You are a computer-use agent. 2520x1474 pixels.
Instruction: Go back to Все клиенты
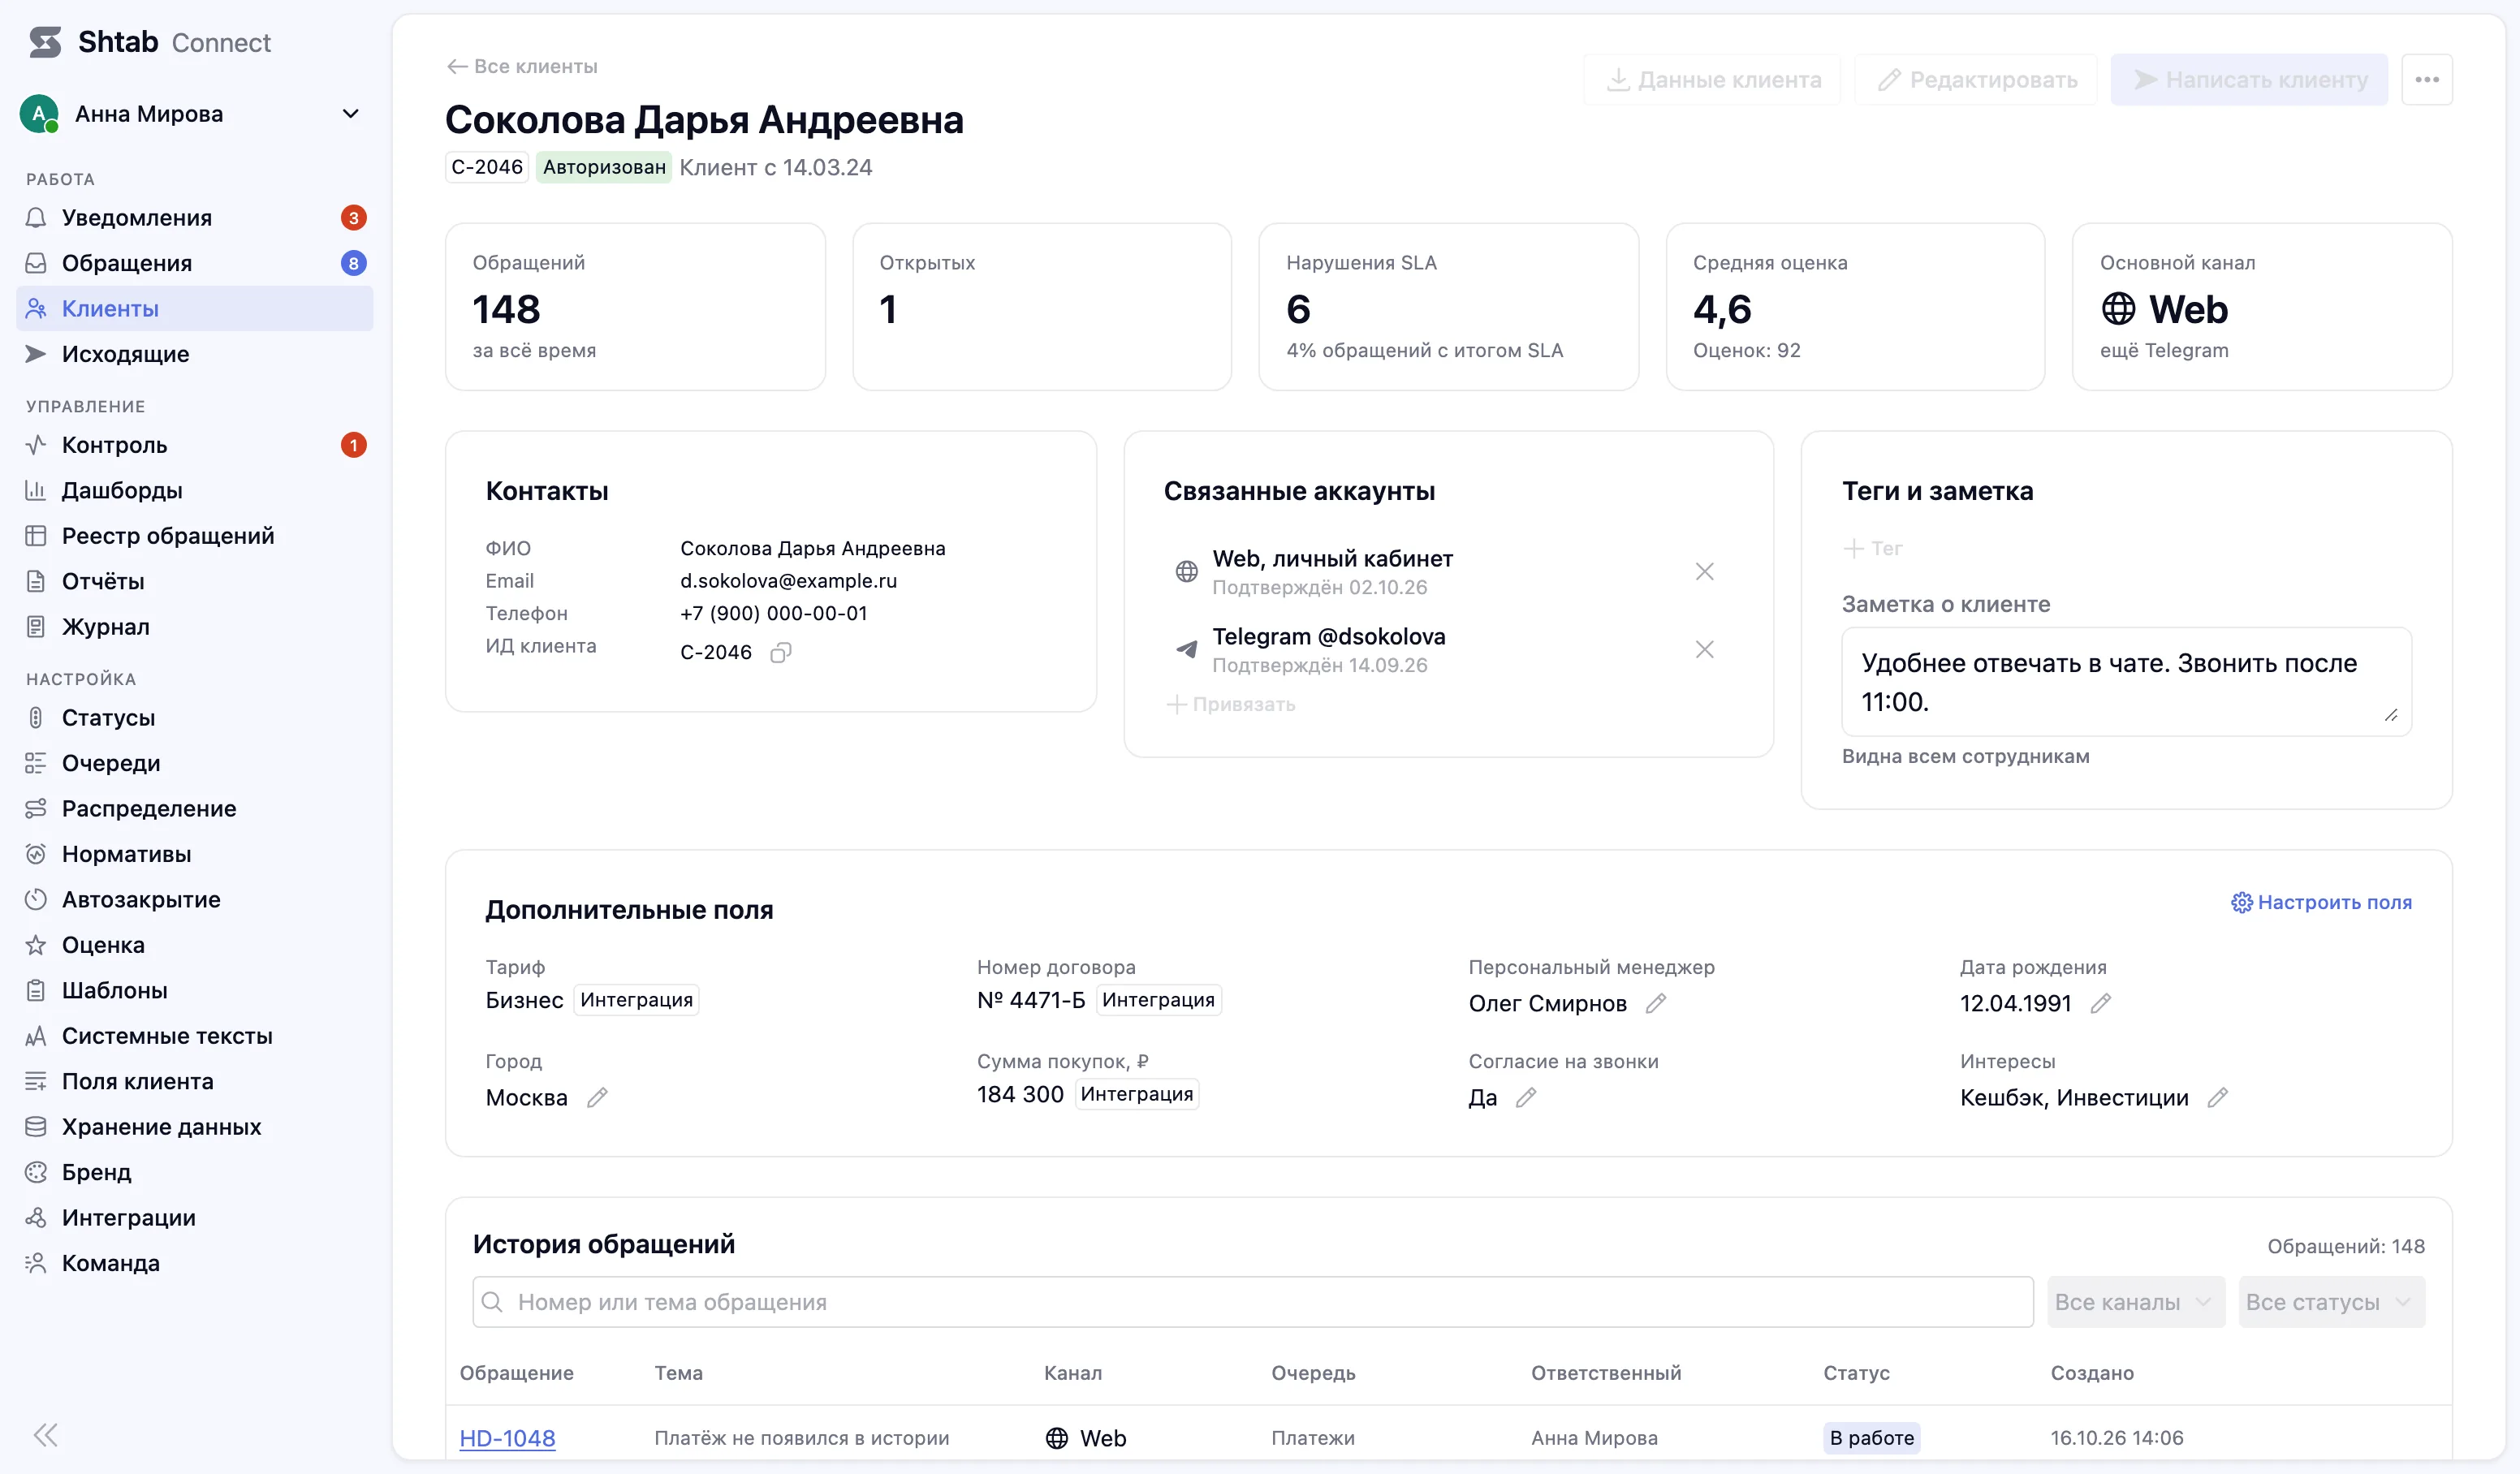coord(522,66)
